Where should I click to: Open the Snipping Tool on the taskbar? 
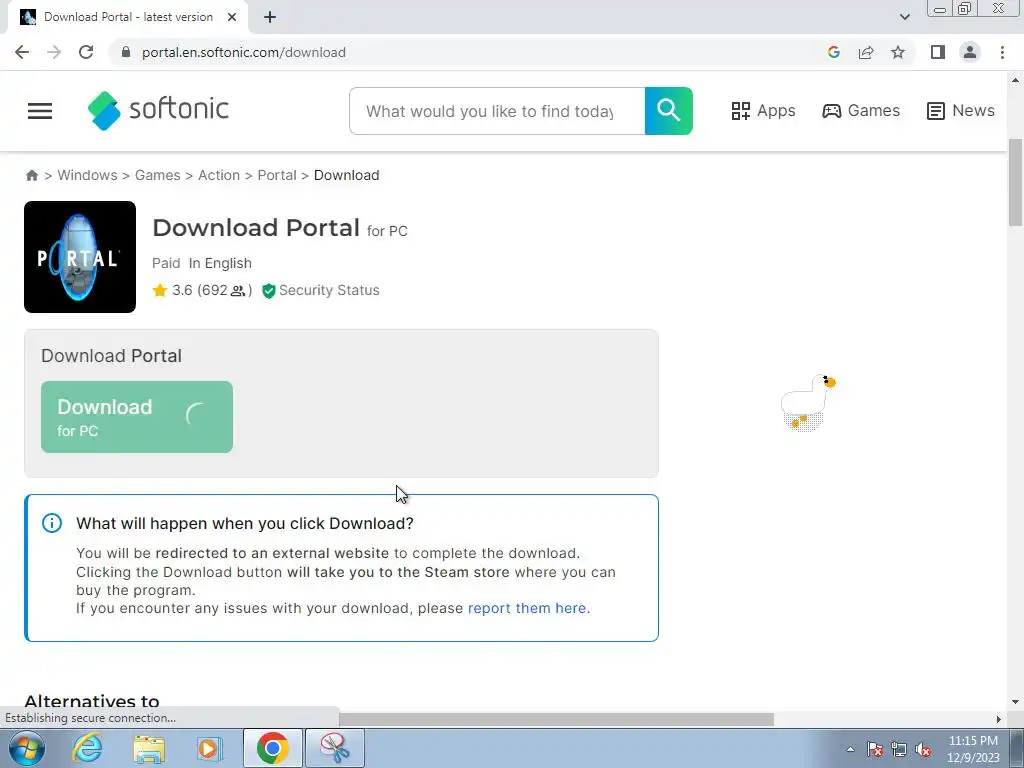click(334, 748)
